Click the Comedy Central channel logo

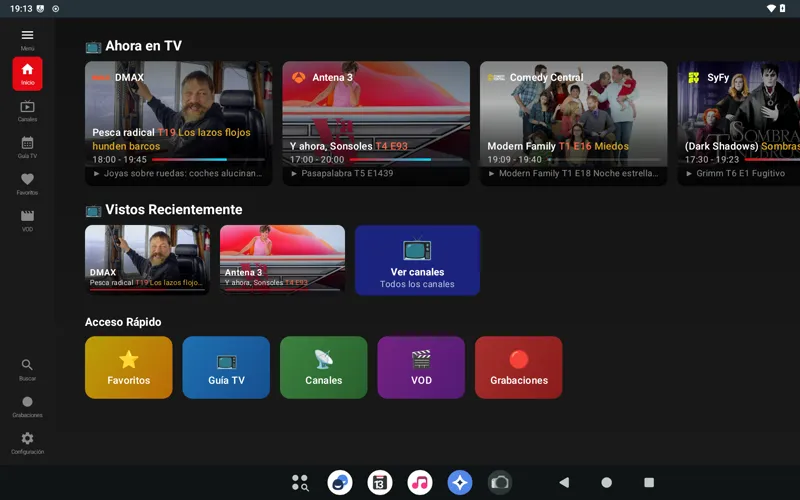click(x=496, y=78)
